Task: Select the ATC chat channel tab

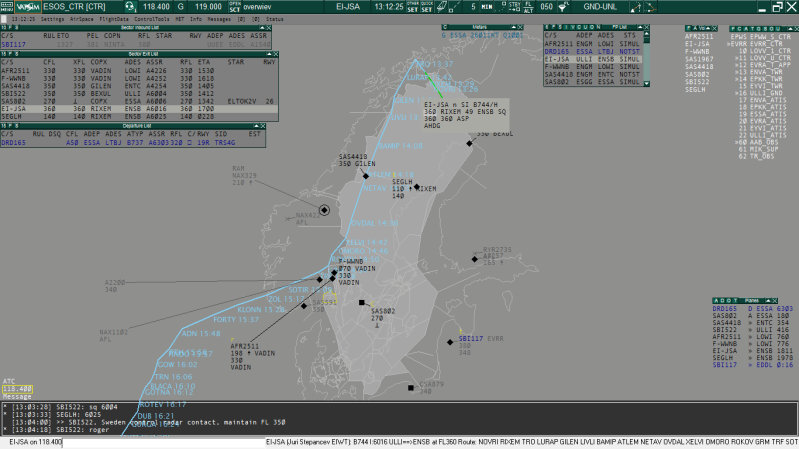Action: [x=10, y=381]
